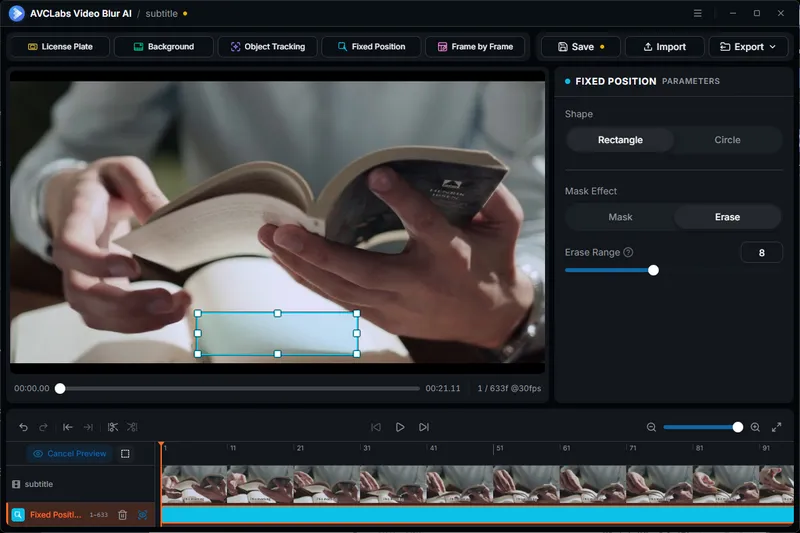Undo the last action
The image size is (800, 533).
[x=23, y=427]
